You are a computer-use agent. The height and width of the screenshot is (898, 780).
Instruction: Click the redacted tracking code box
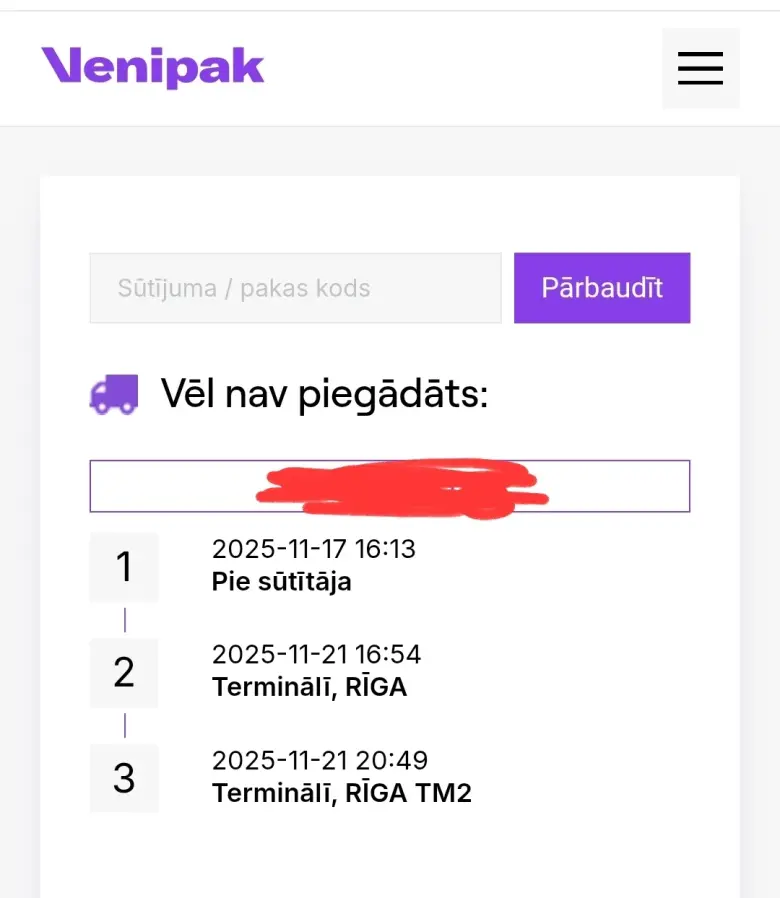tap(390, 486)
